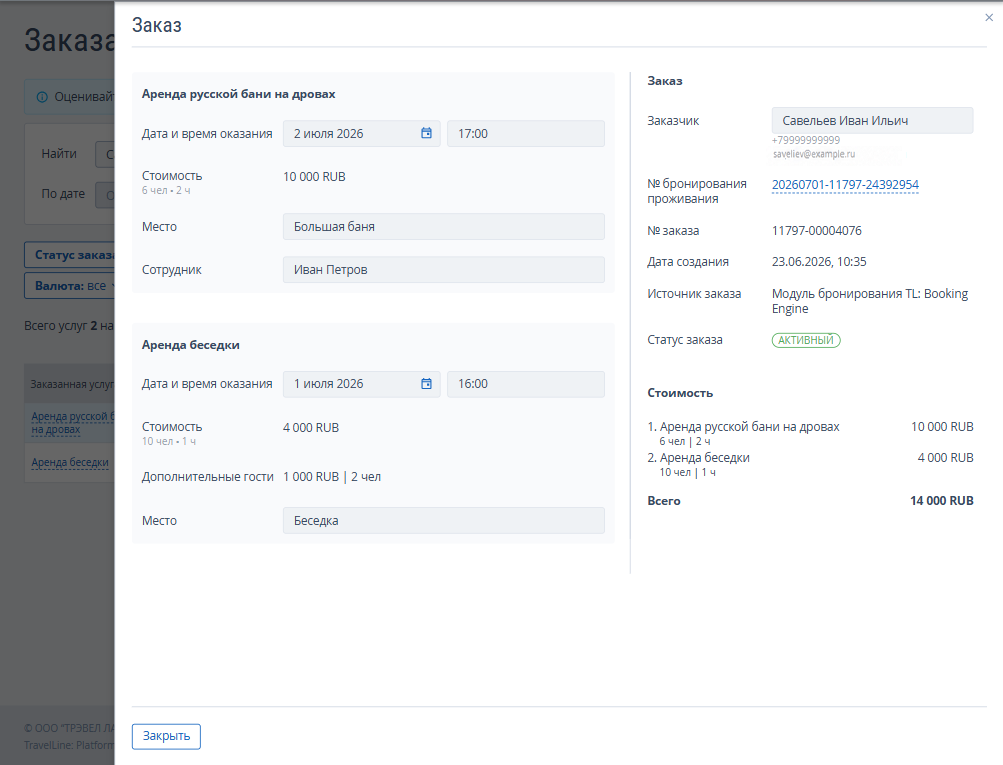The image size is (1003, 765).
Task: Click the customer field Савельев Иван Ильич
Action: coord(873,120)
